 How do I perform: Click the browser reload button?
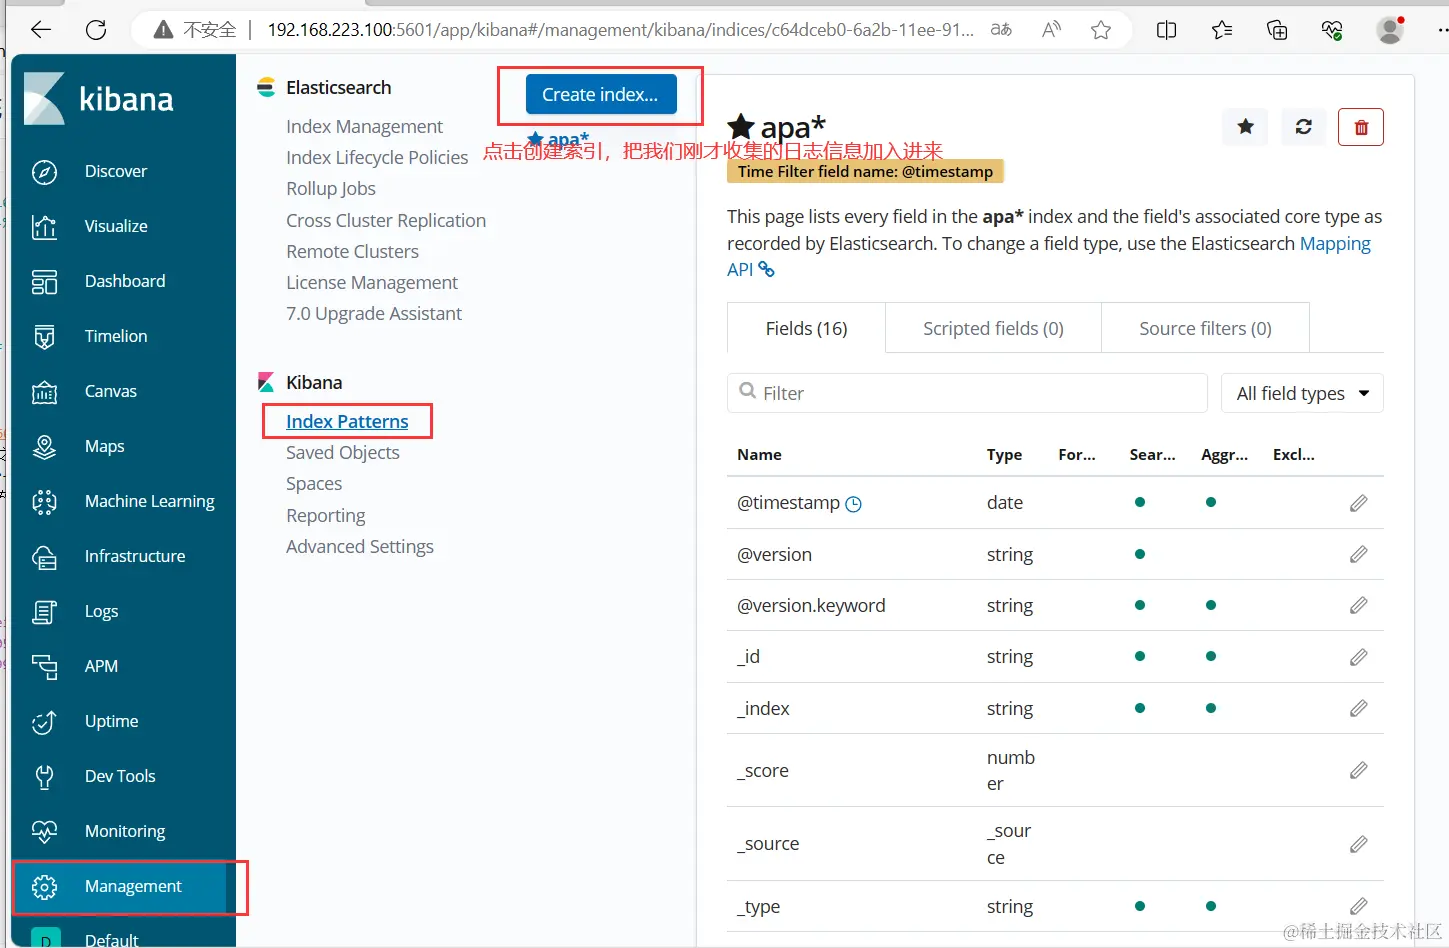(96, 30)
